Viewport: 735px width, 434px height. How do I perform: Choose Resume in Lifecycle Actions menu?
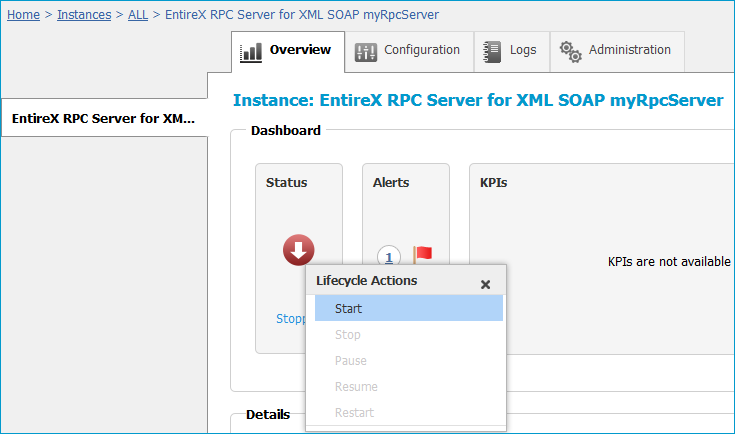click(x=409, y=387)
